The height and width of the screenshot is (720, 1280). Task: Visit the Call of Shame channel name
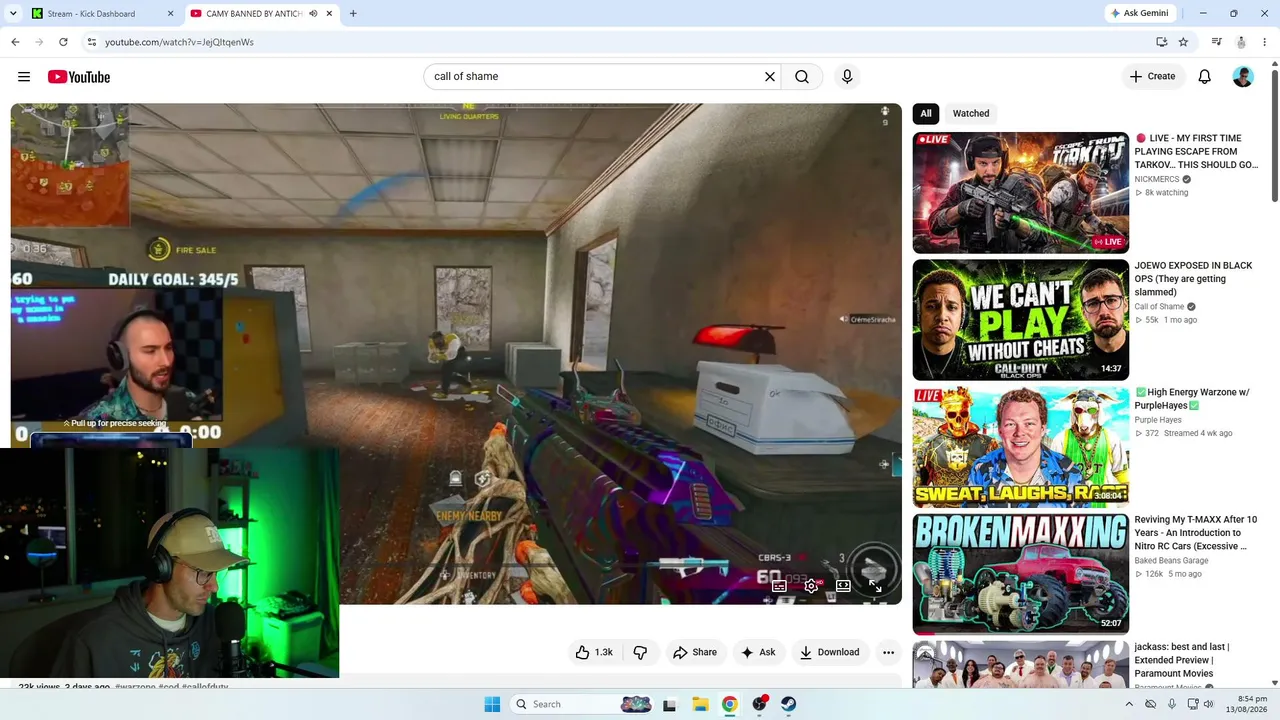click(x=1159, y=307)
